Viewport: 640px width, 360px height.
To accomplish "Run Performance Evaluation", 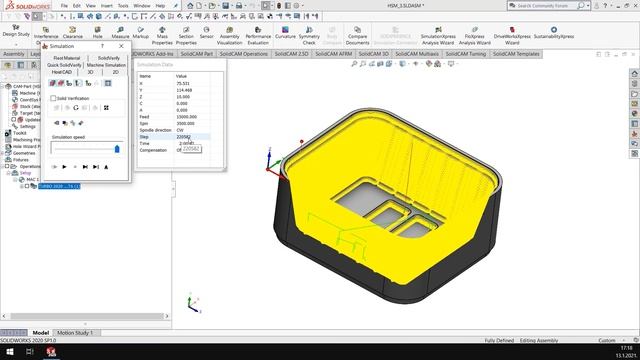I will (x=258, y=36).
